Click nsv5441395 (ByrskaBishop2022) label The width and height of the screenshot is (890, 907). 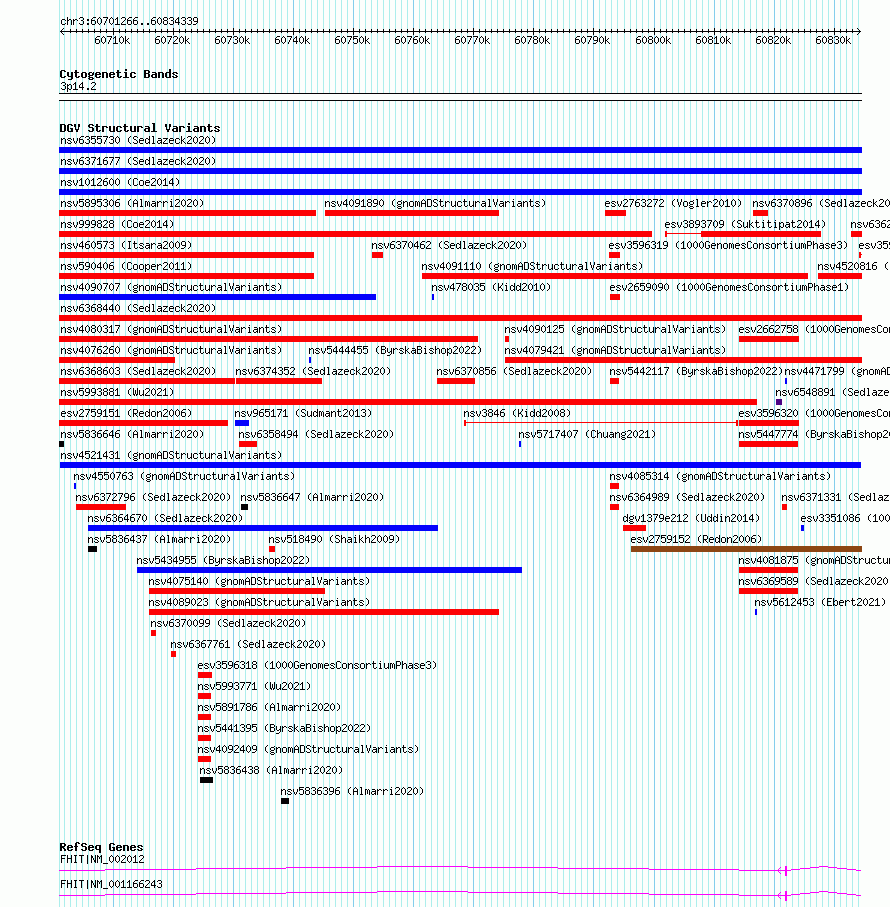point(285,728)
